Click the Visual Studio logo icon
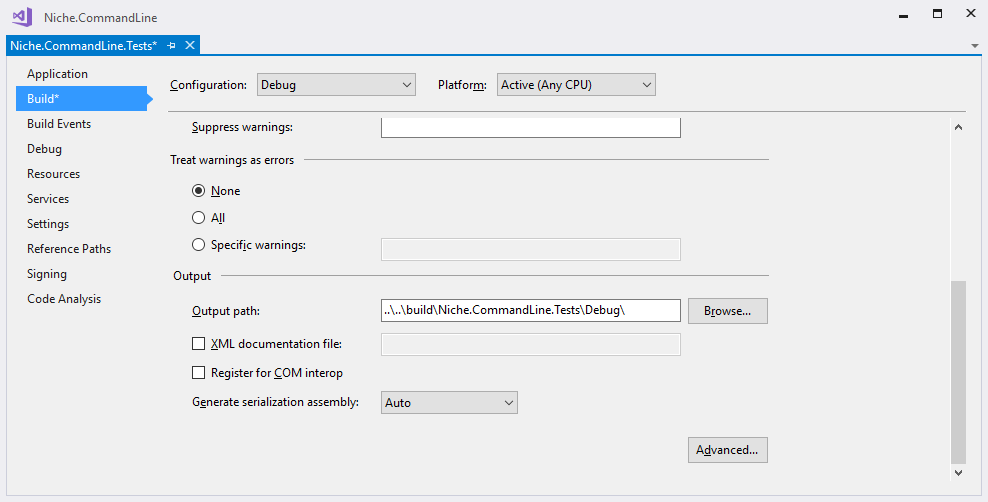Screen dimensions: 988x502 point(22,16)
